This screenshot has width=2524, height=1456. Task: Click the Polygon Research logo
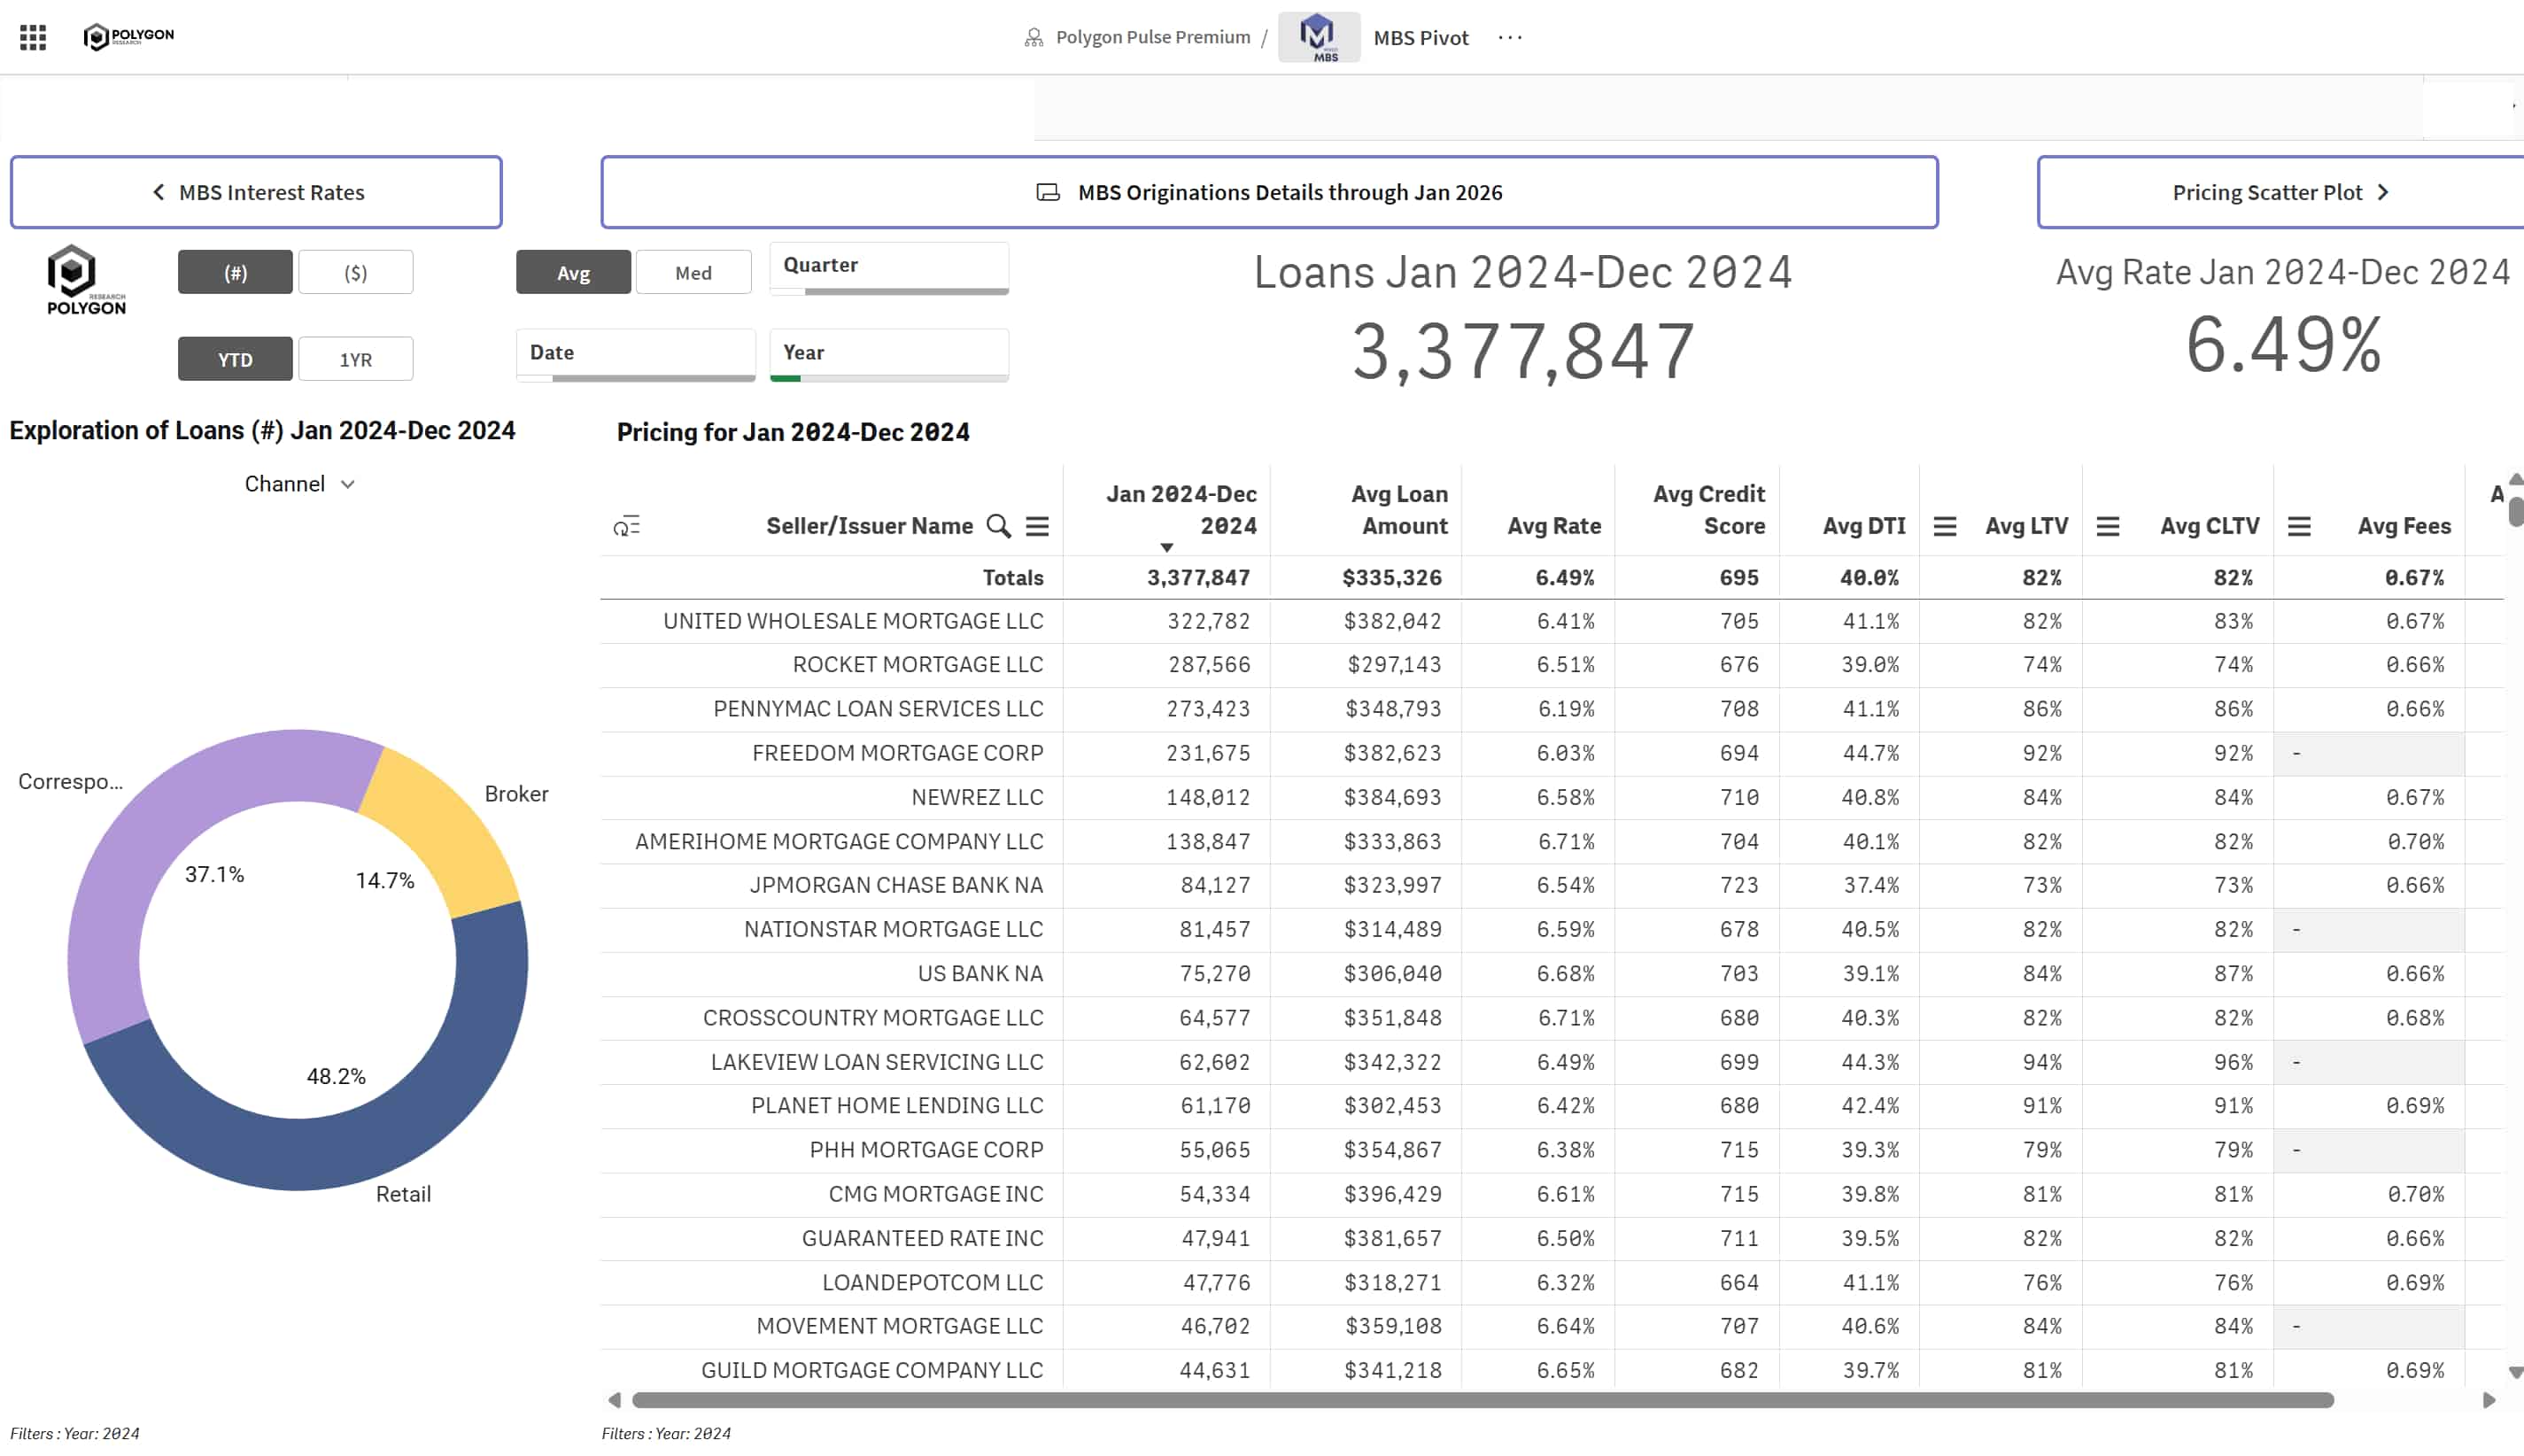point(128,36)
